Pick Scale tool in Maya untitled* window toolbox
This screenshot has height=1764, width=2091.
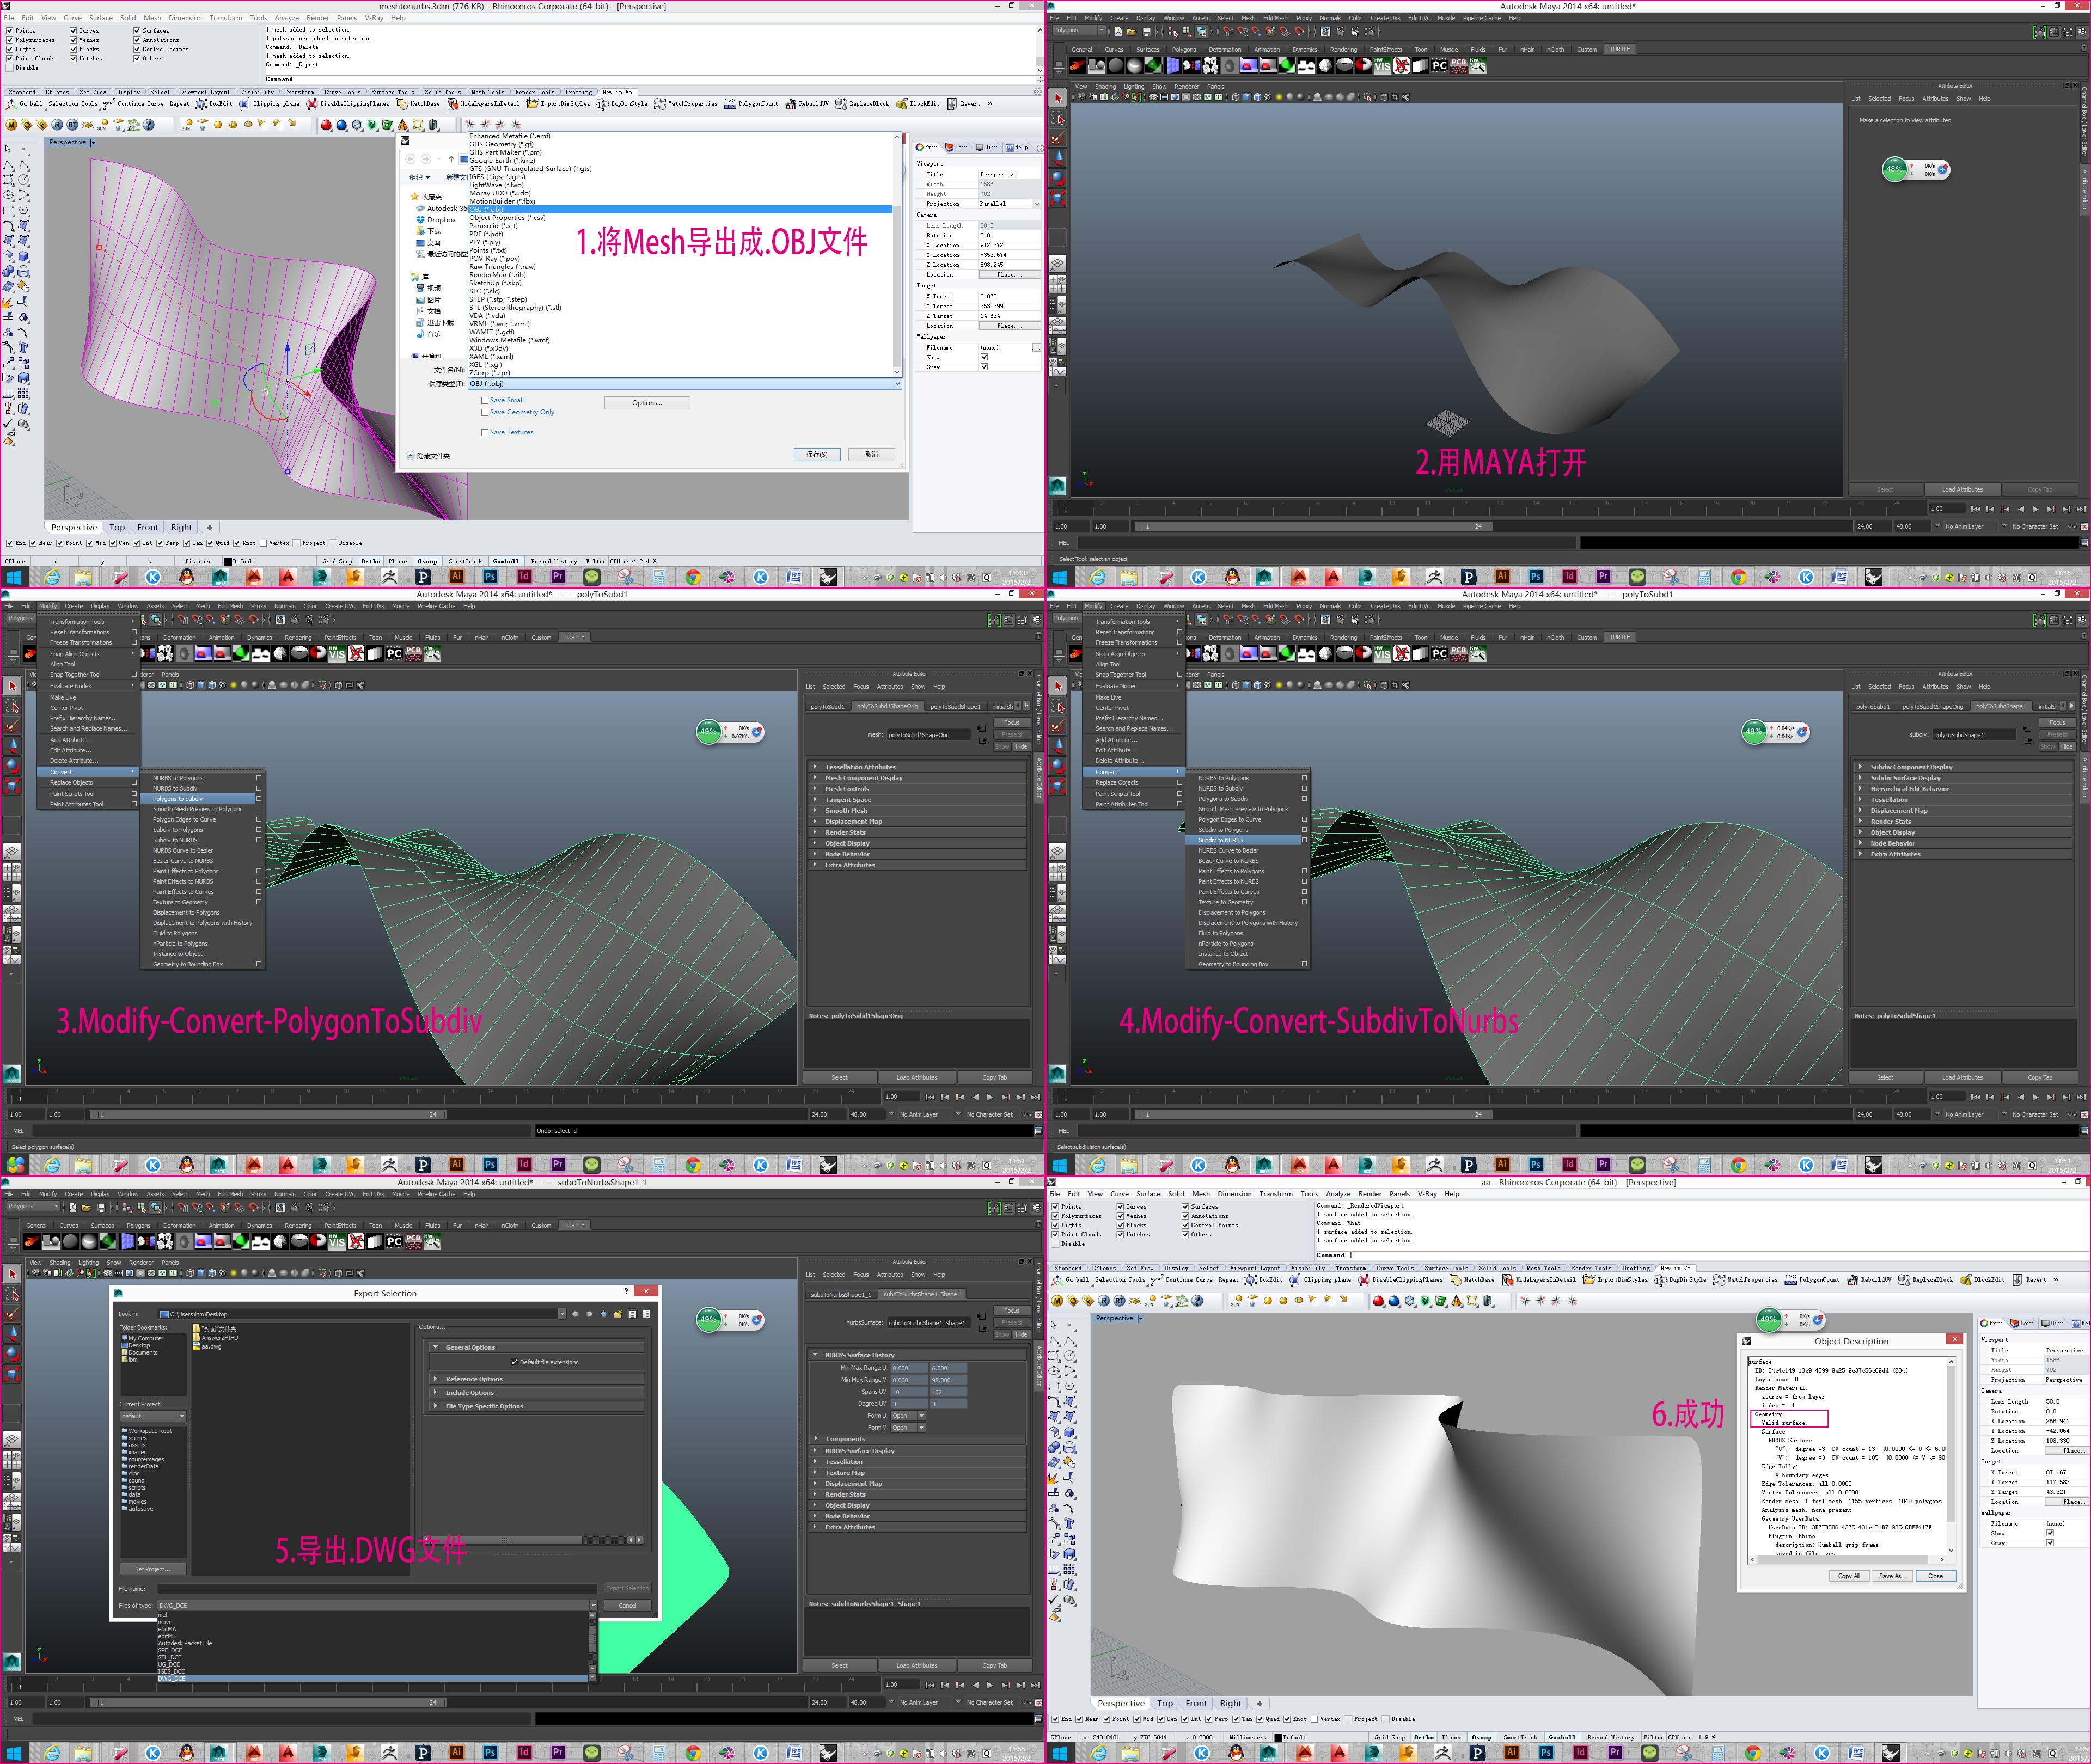[x=1058, y=198]
